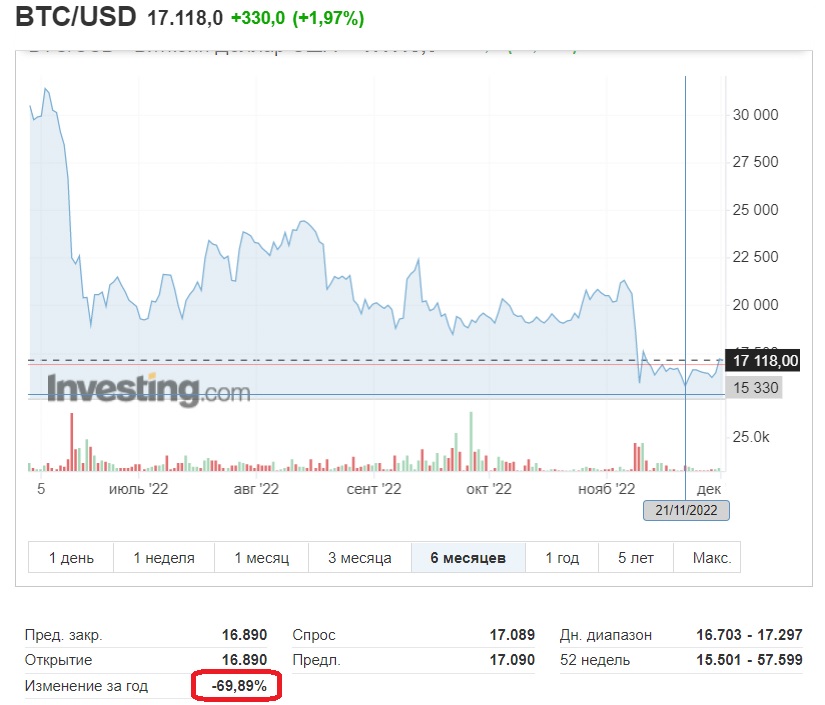The height and width of the screenshot is (705, 825).
Task: Click the "Предл." ask value 17.090
Action: (x=512, y=660)
